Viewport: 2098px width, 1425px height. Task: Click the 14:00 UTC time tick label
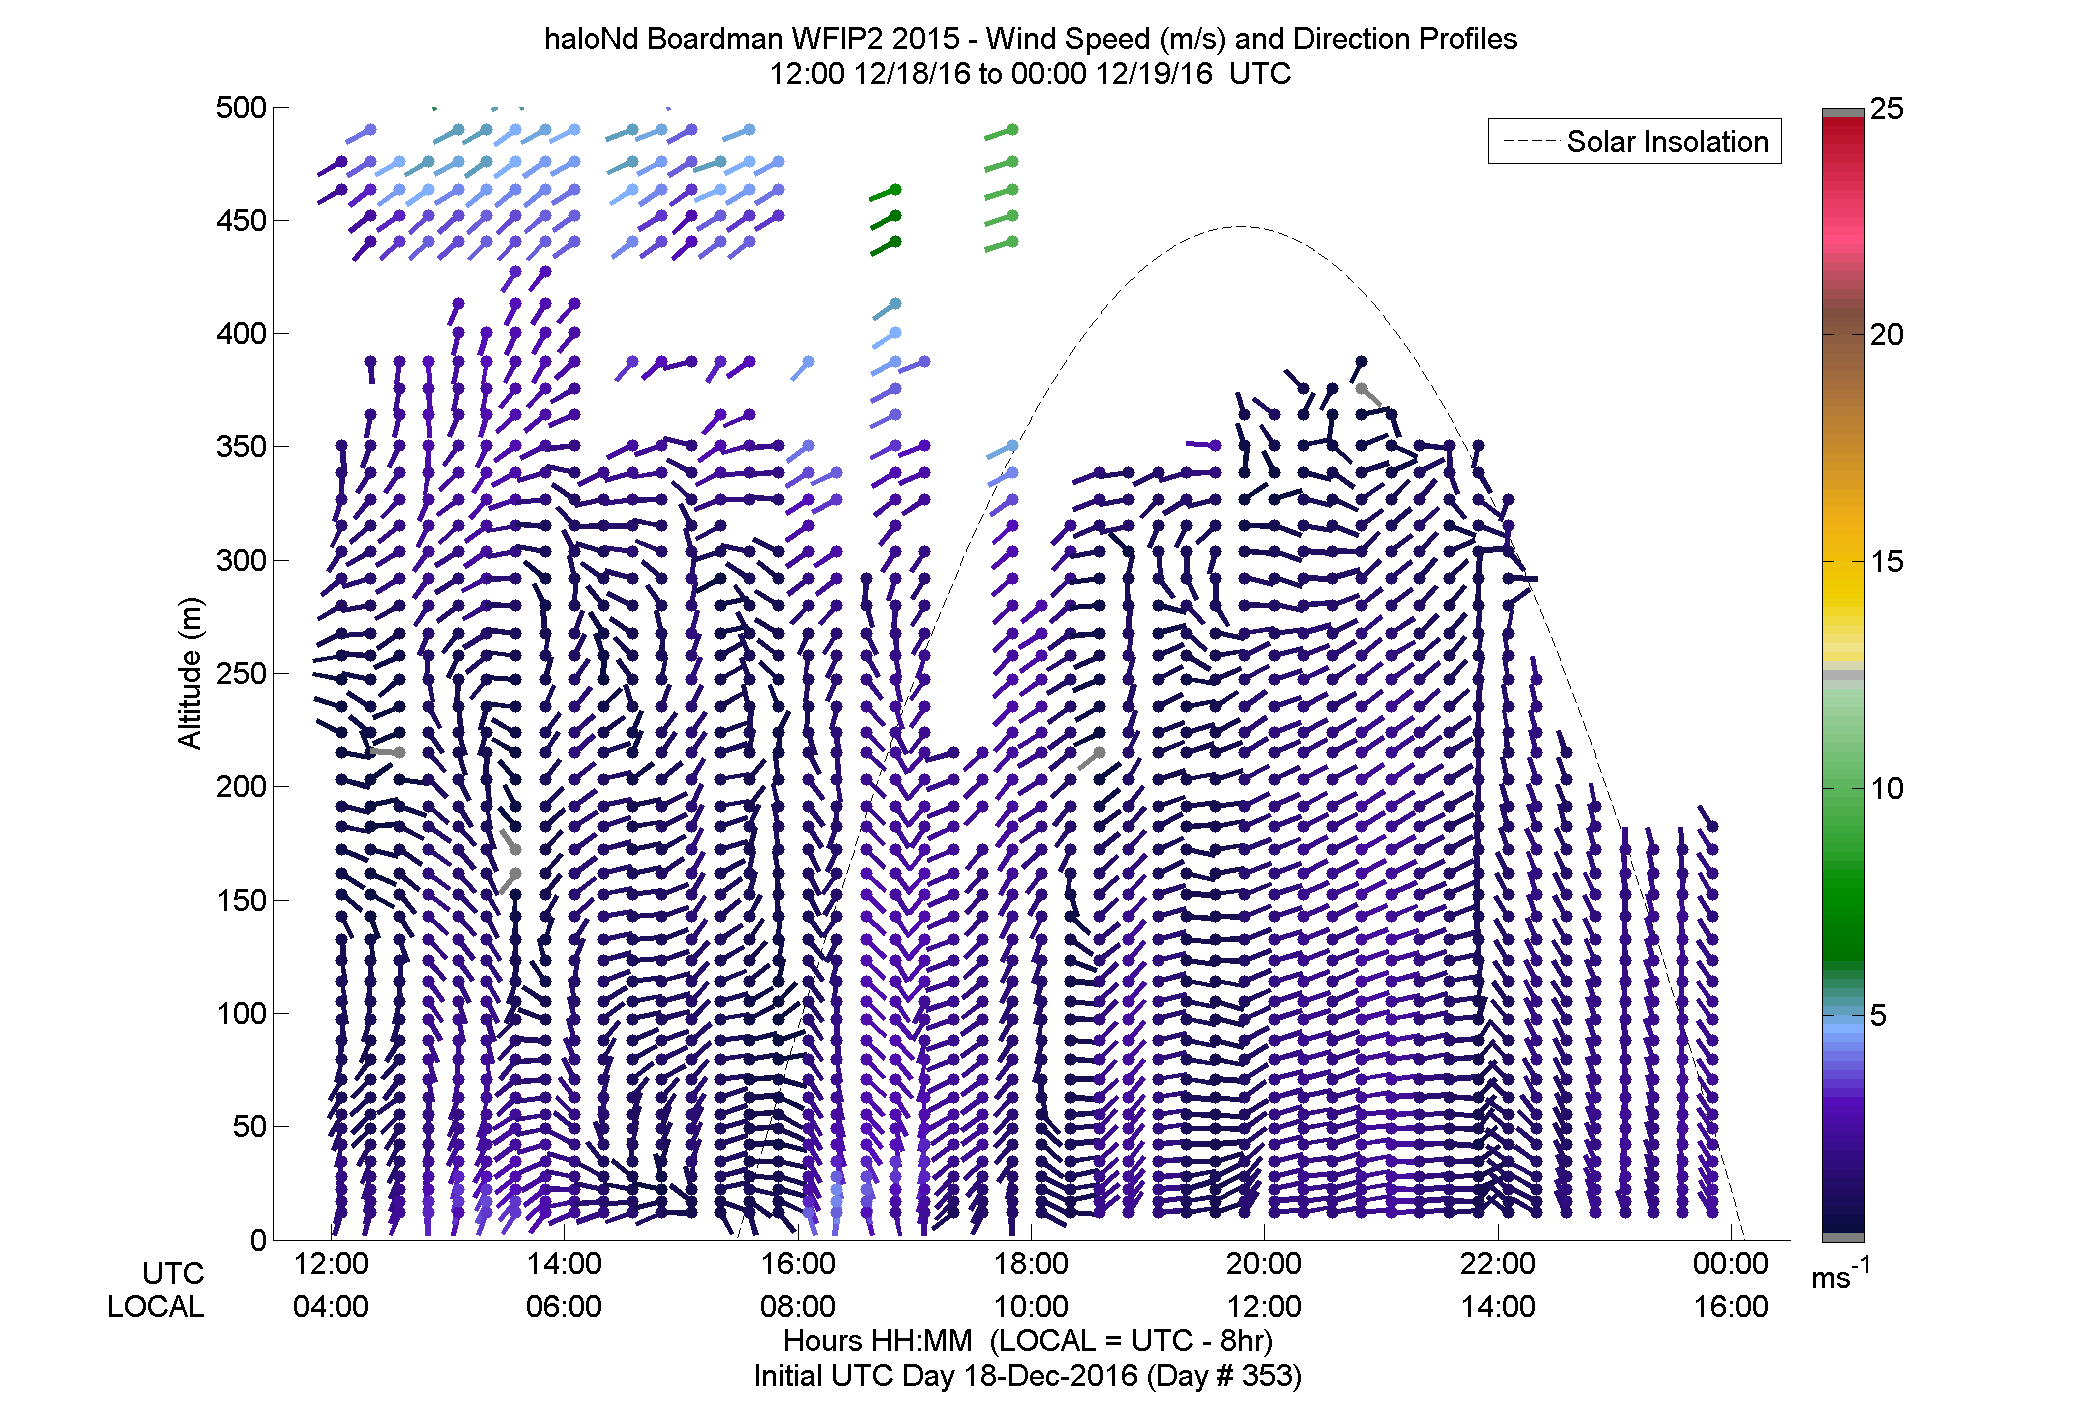click(x=564, y=1263)
